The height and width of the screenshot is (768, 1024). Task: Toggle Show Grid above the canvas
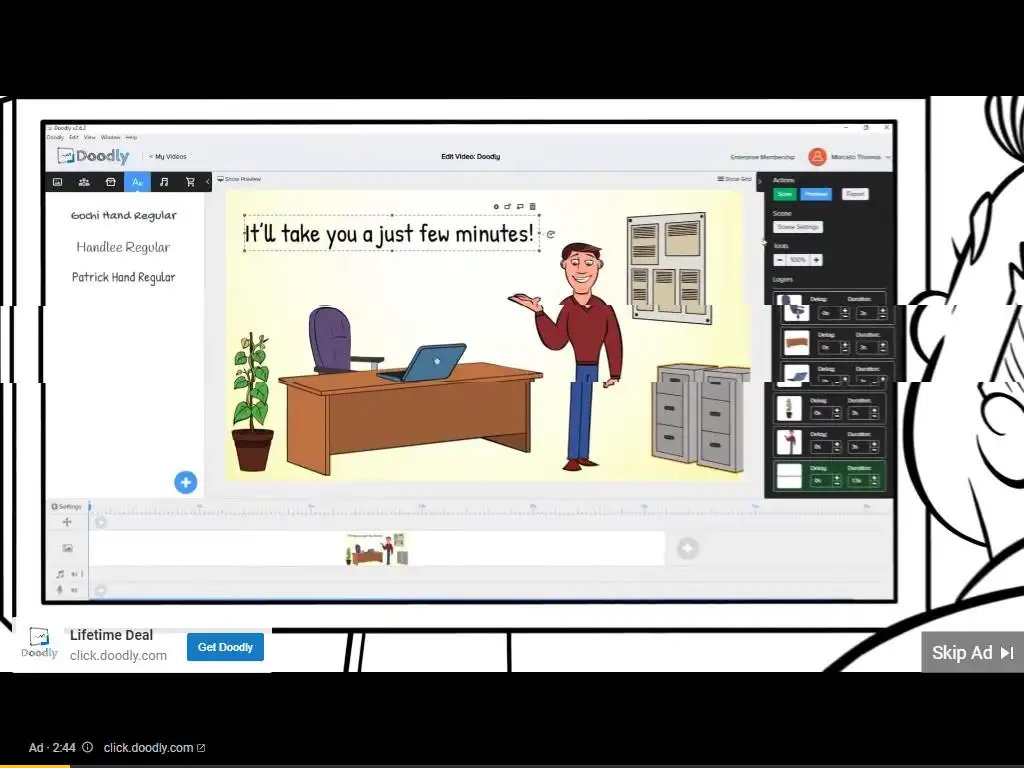pos(735,179)
